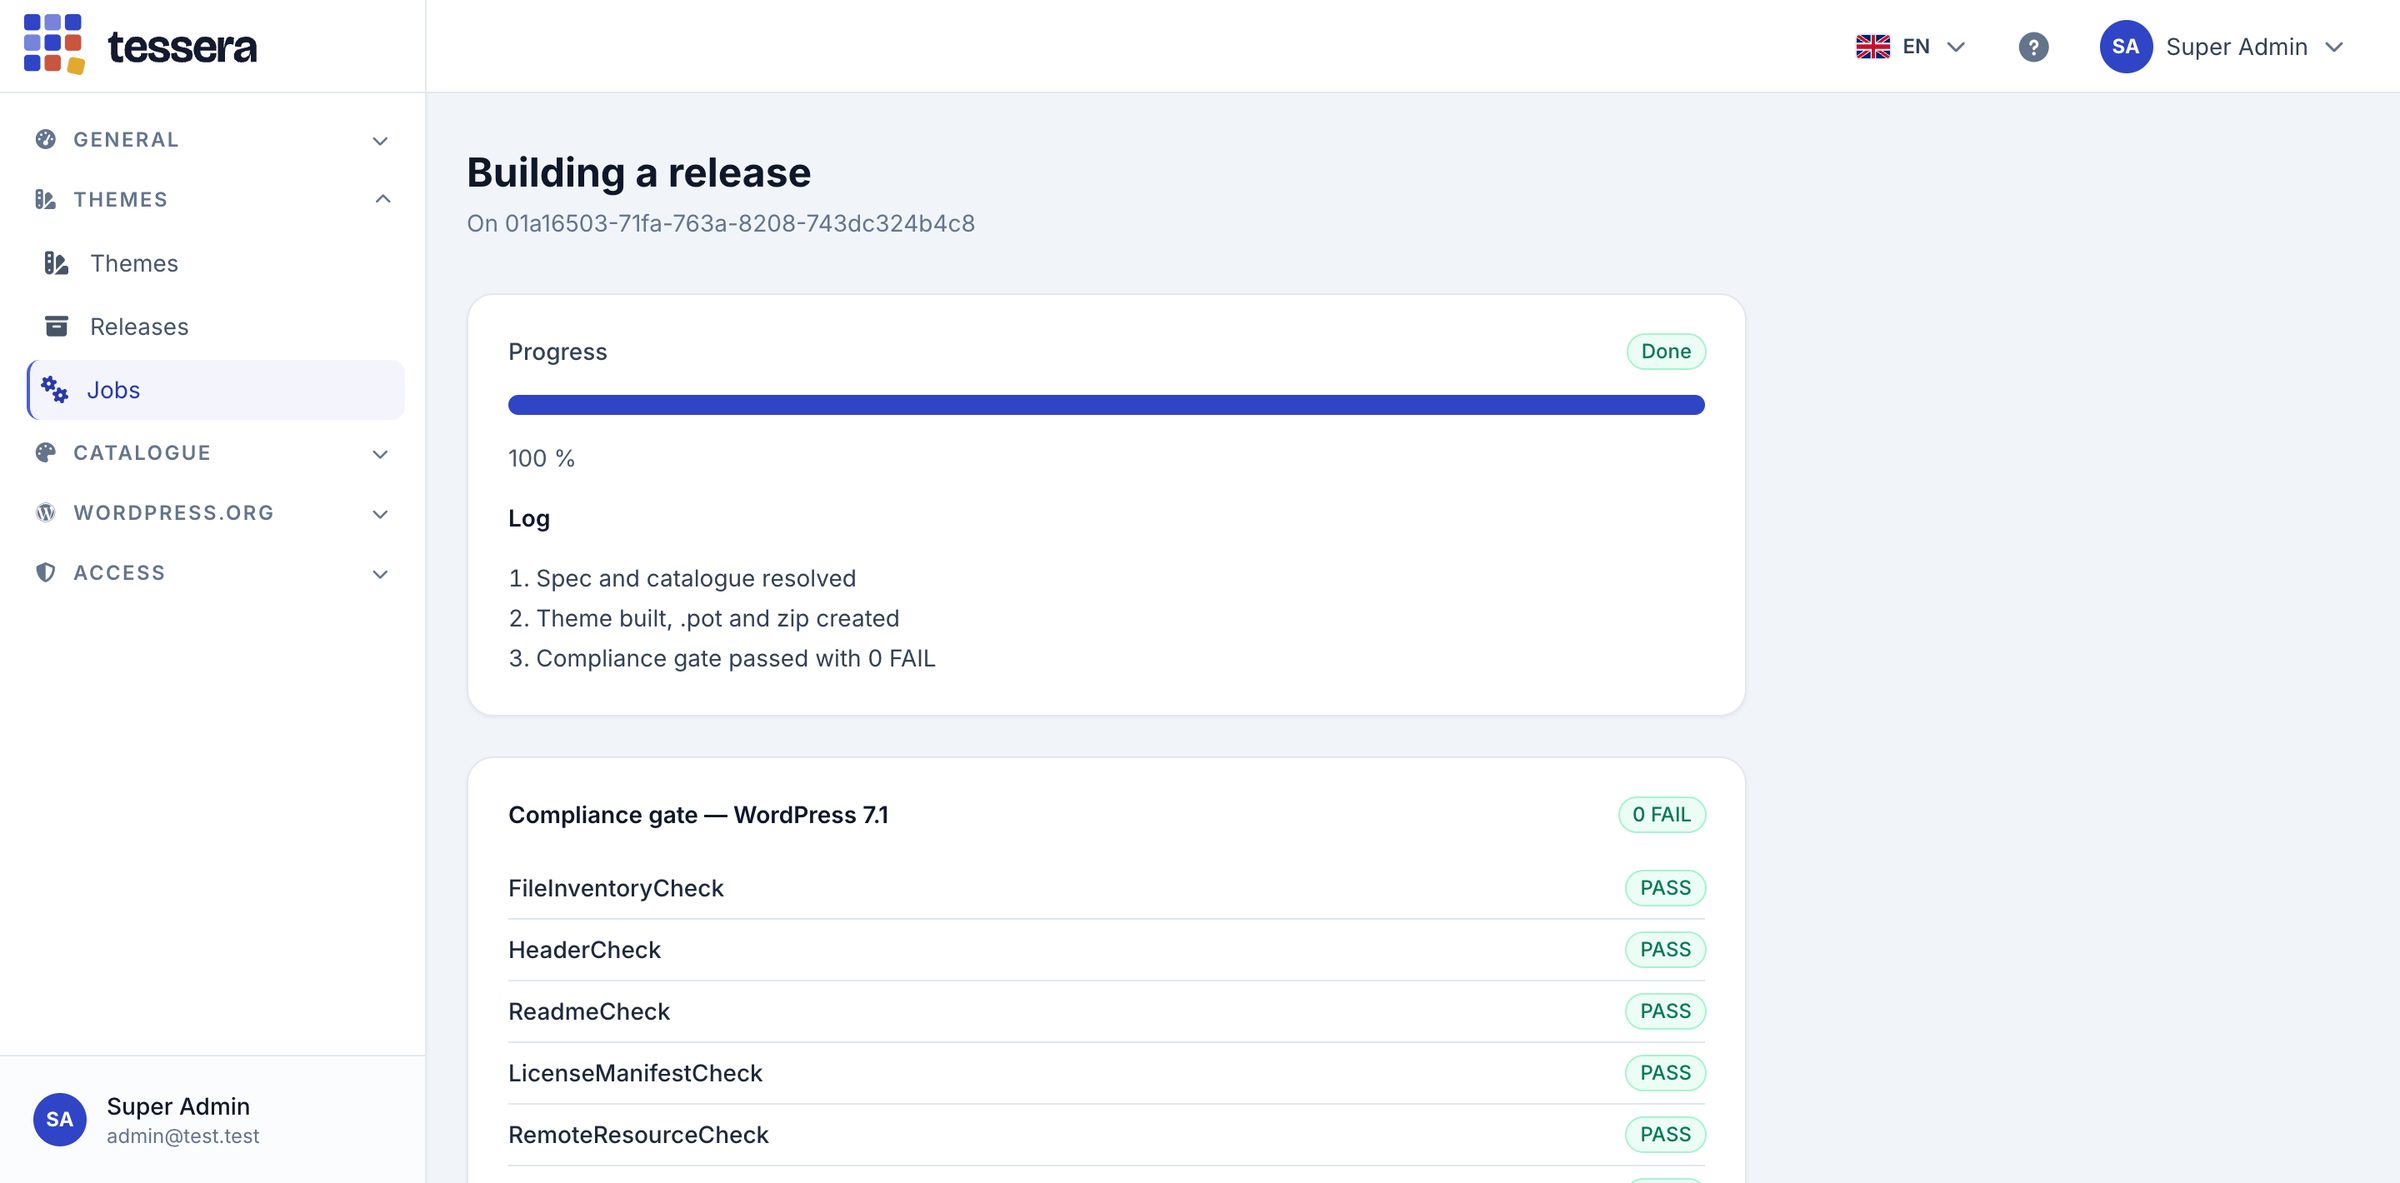Viewport: 2400px width, 1183px height.
Task: Click the tessera logo grid icon
Action: pos(54,44)
